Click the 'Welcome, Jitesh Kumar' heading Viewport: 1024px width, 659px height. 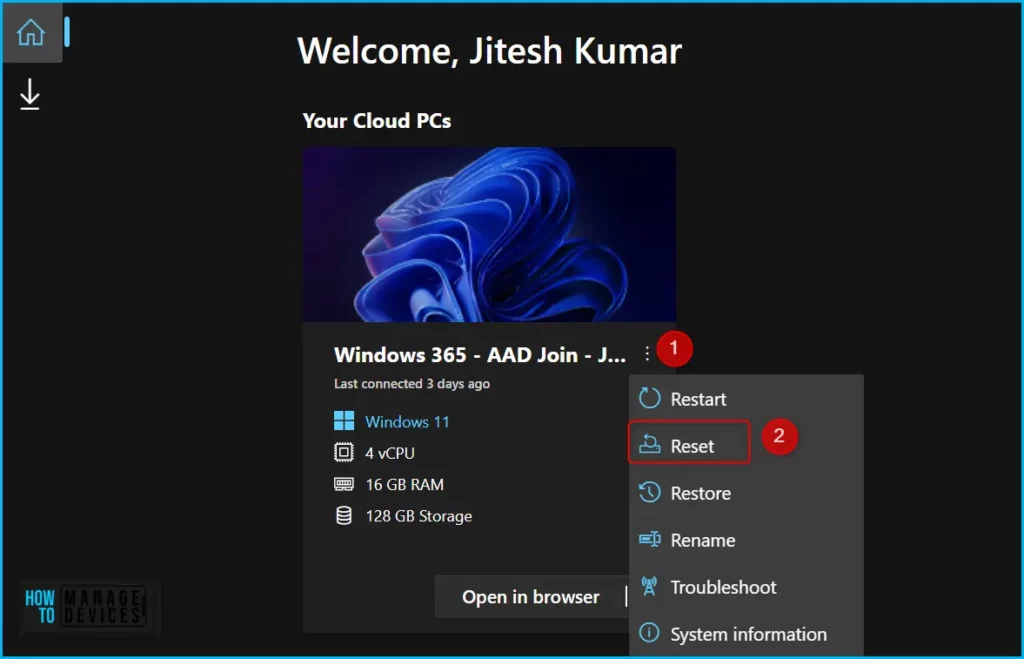tap(489, 51)
